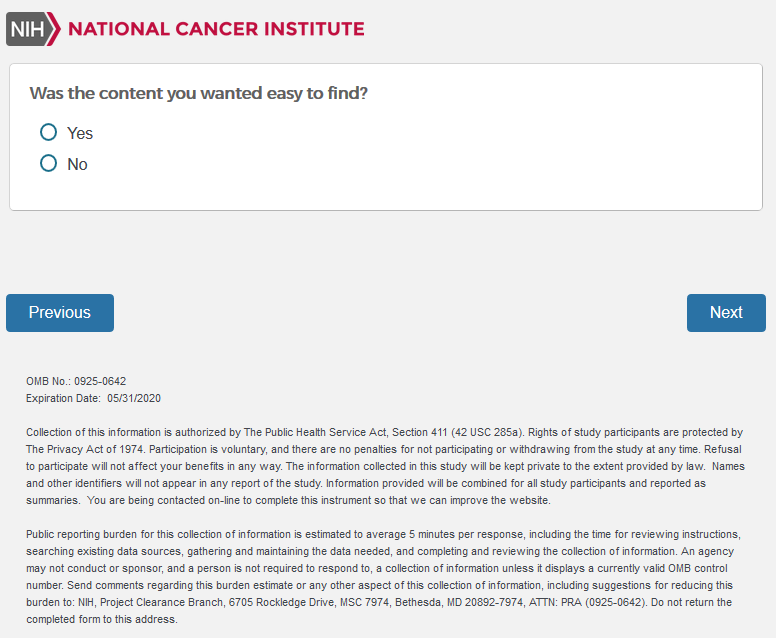
Task: Click the No answer label
Action: click(77, 164)
